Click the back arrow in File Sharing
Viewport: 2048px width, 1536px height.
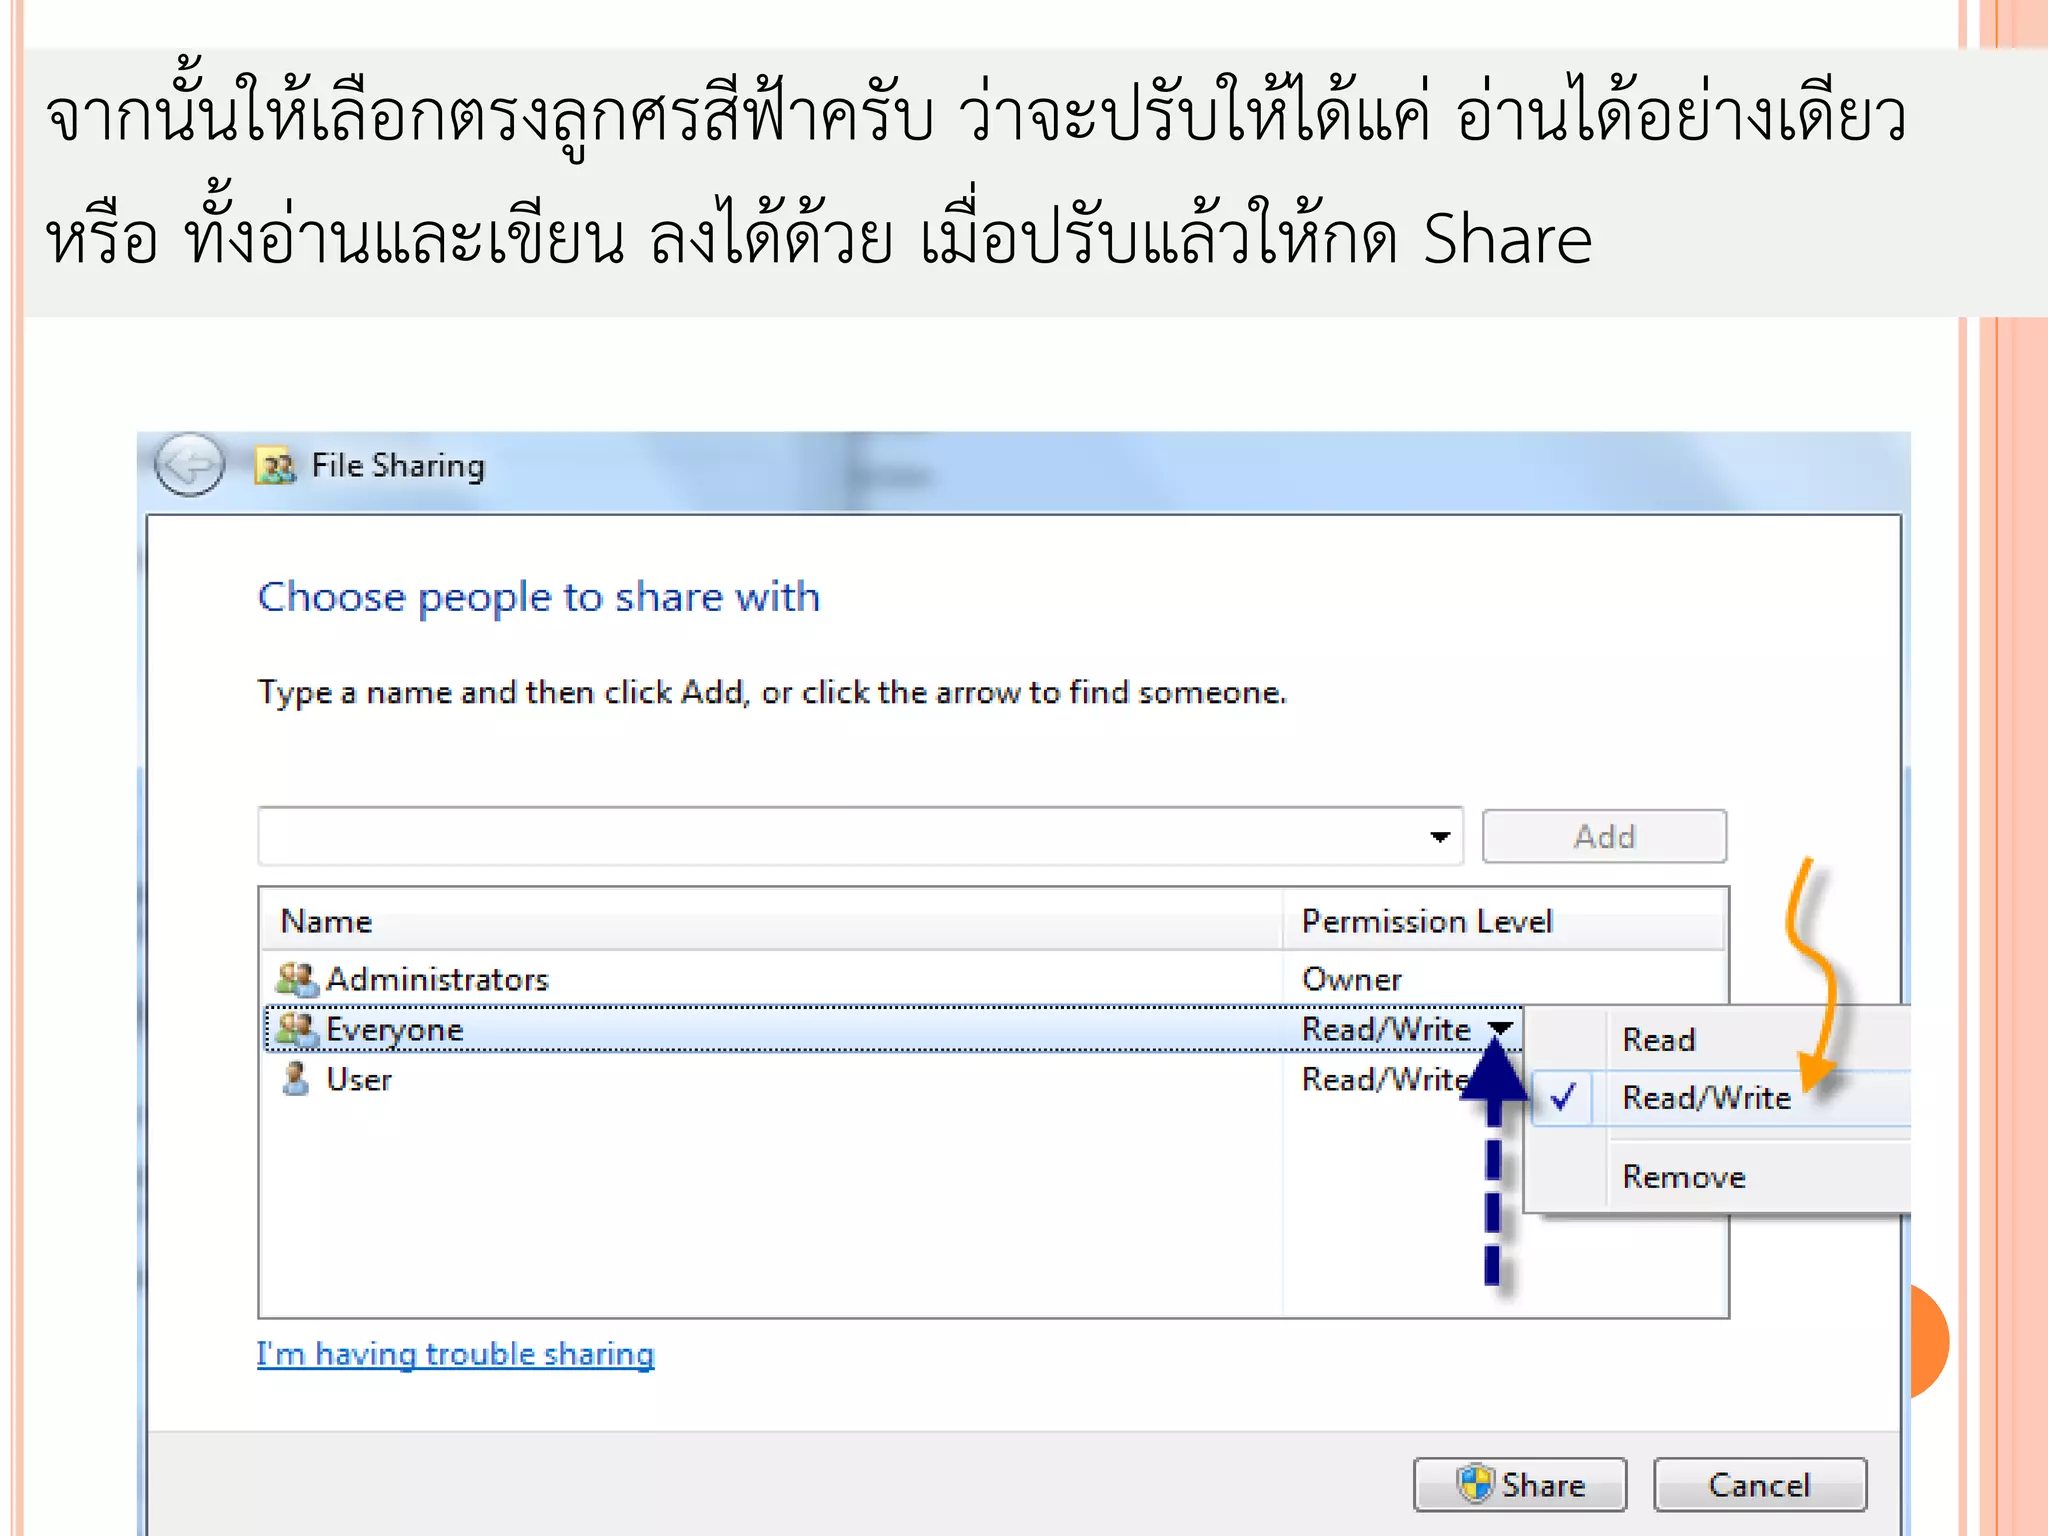point(189,465)
